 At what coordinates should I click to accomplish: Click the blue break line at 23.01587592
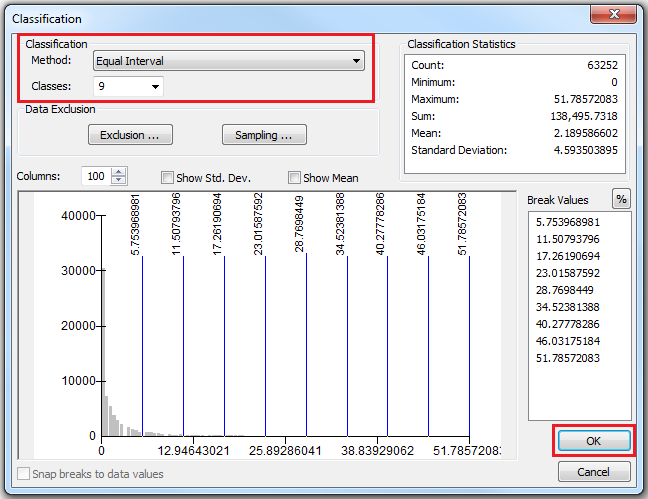click(x=265, y=346)
